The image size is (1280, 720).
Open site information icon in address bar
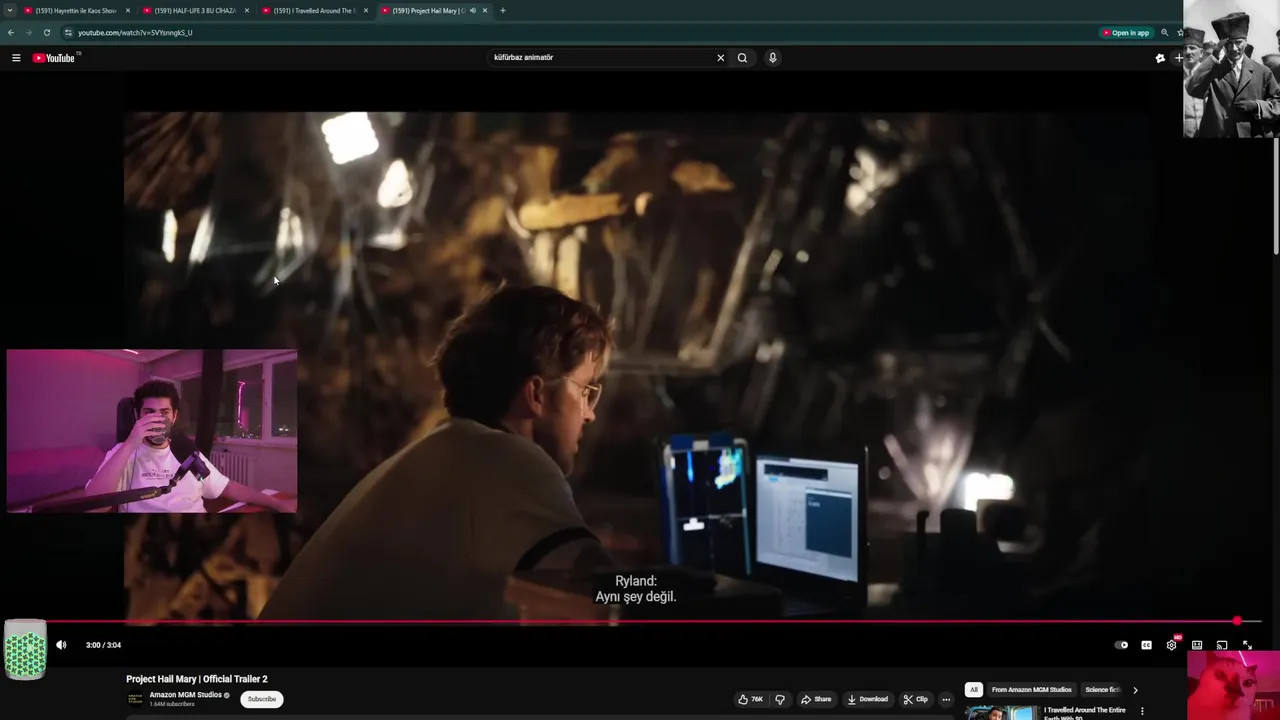pyautogui.click(x=68, y=32)
